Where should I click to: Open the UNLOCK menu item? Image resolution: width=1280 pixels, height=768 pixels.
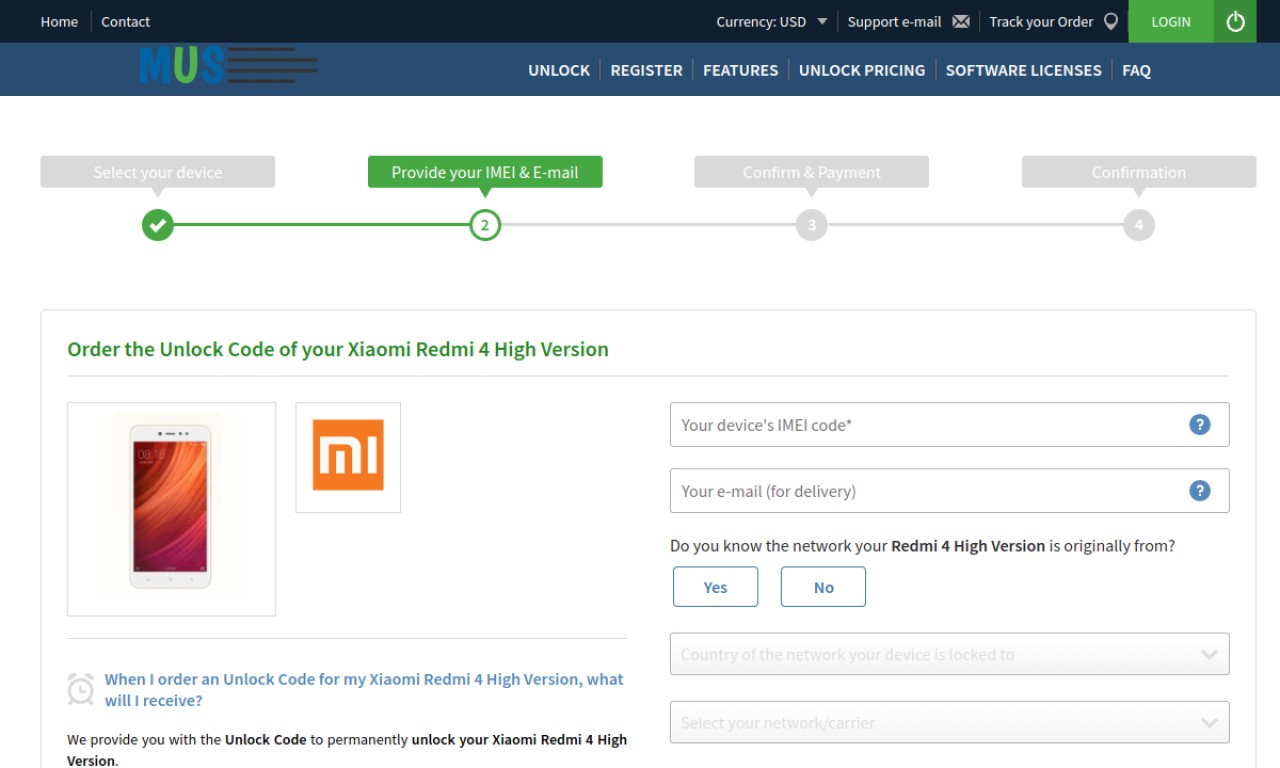click(559, 70)
